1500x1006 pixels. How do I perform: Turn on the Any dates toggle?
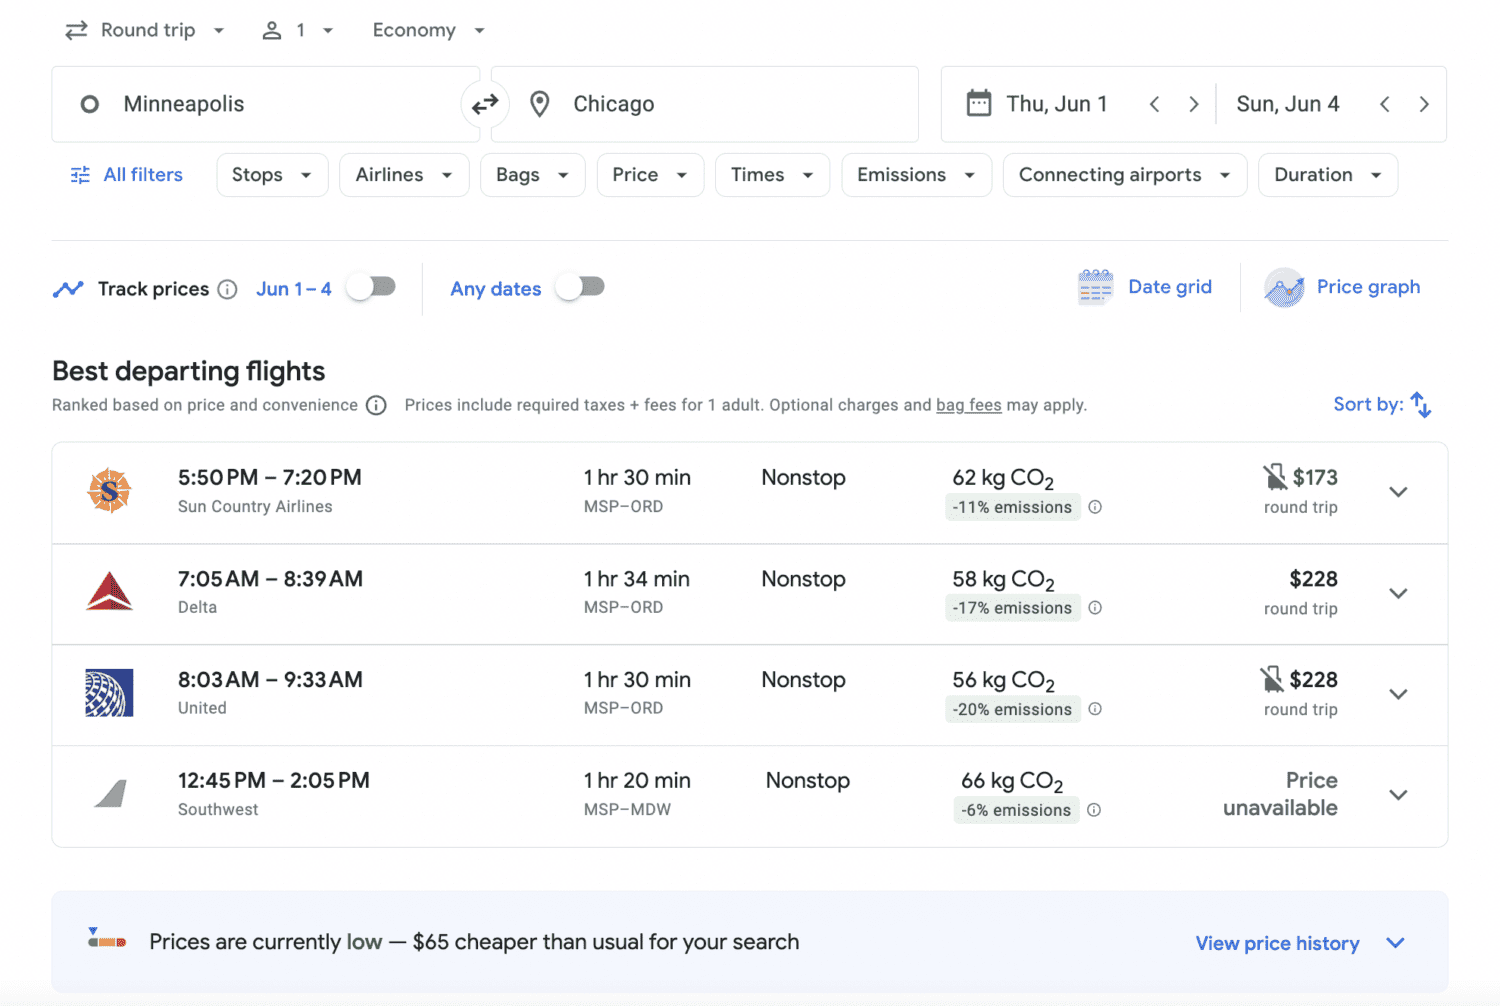click(x=580, y=287)
